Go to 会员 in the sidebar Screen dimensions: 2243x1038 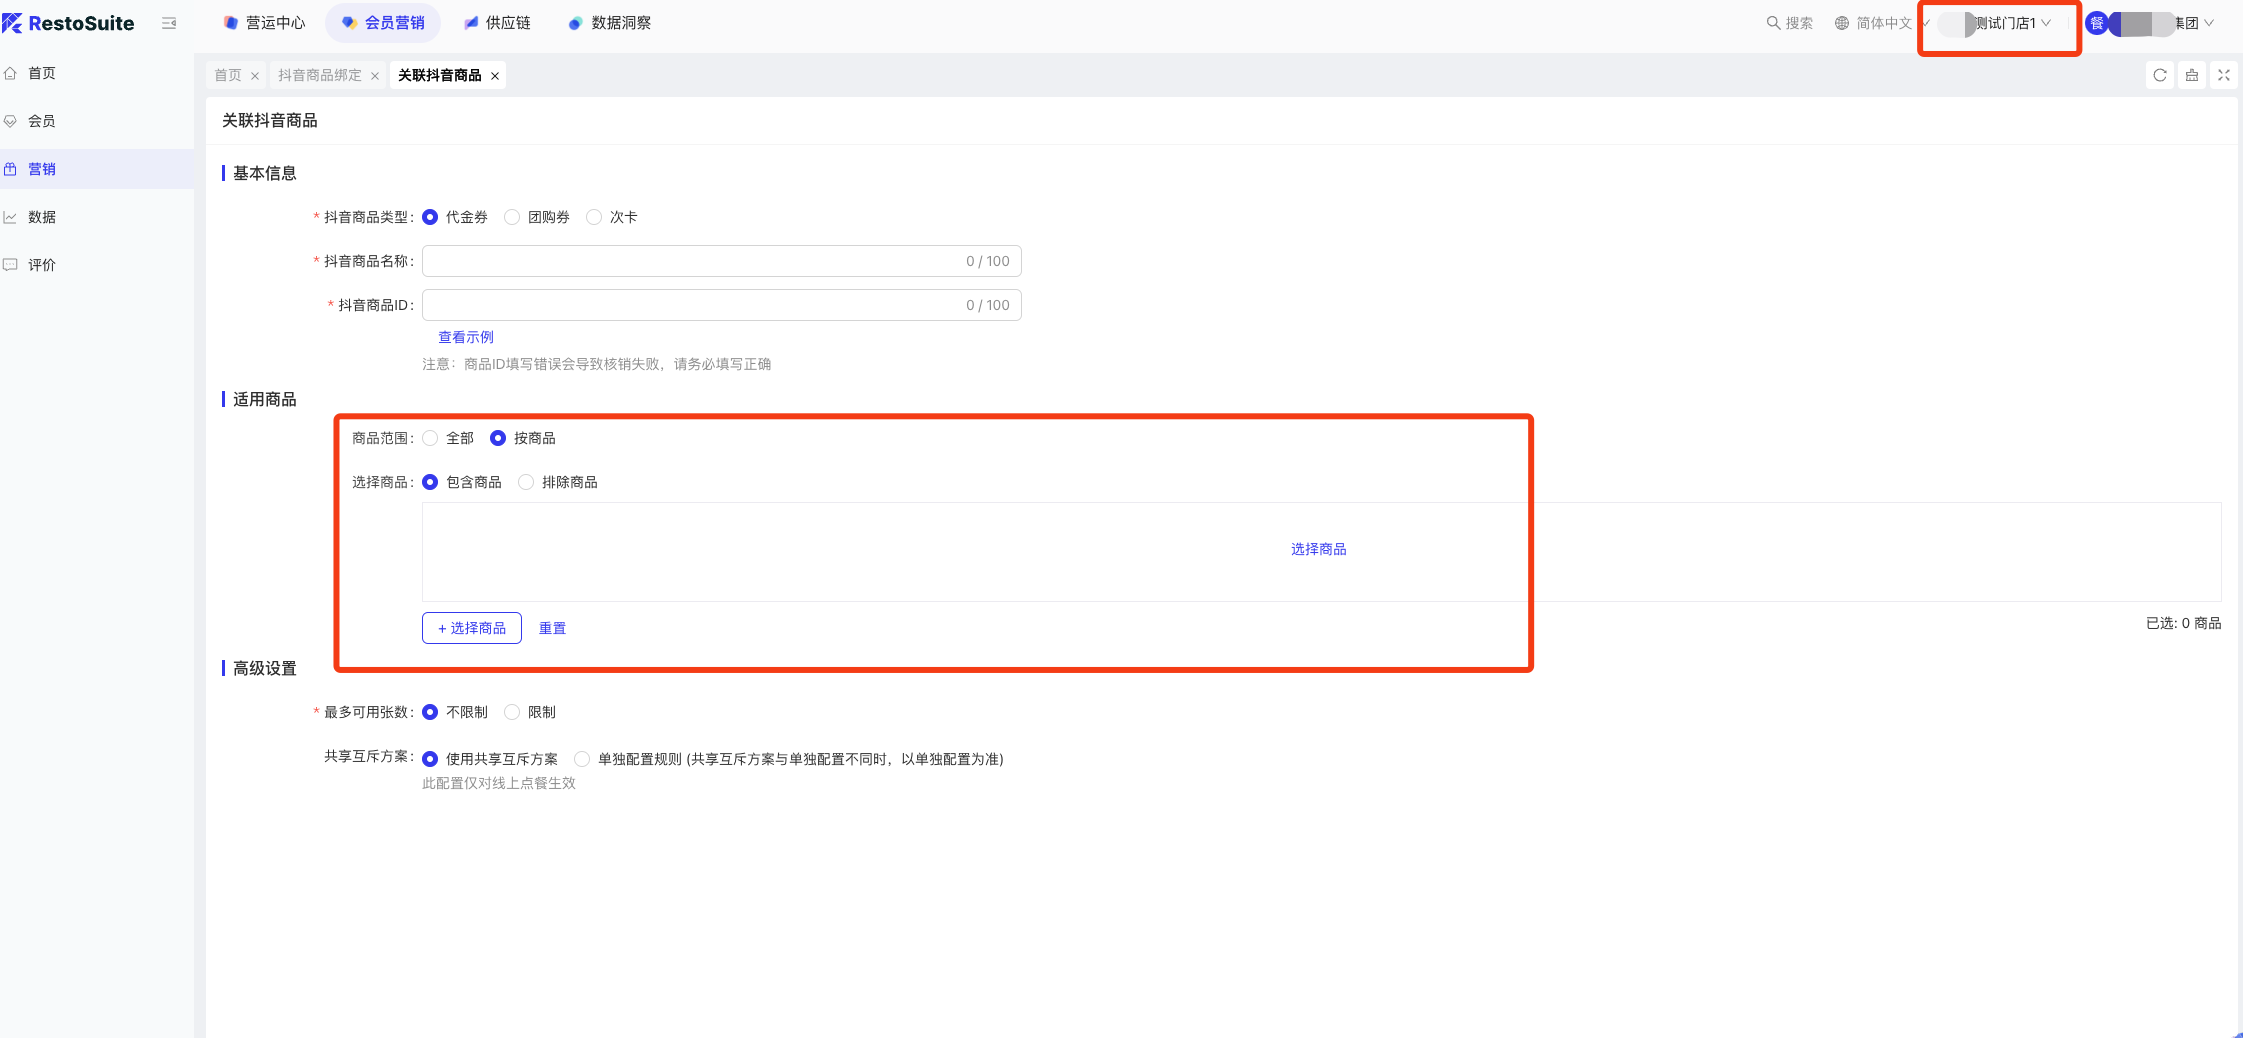point(42,121)
